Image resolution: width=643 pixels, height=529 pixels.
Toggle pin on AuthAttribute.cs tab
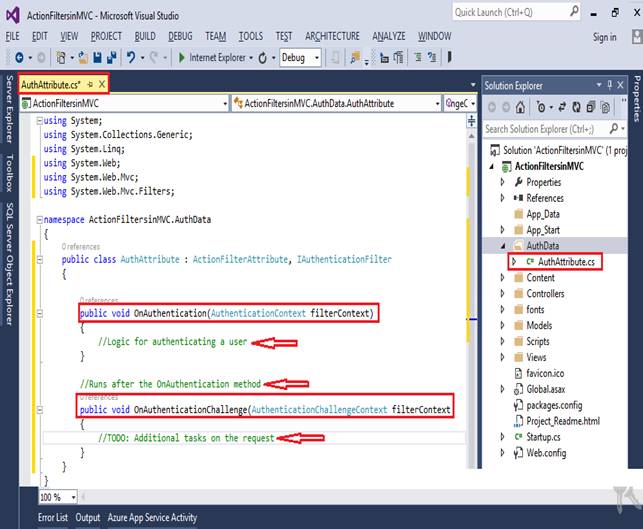click(89, 85)
